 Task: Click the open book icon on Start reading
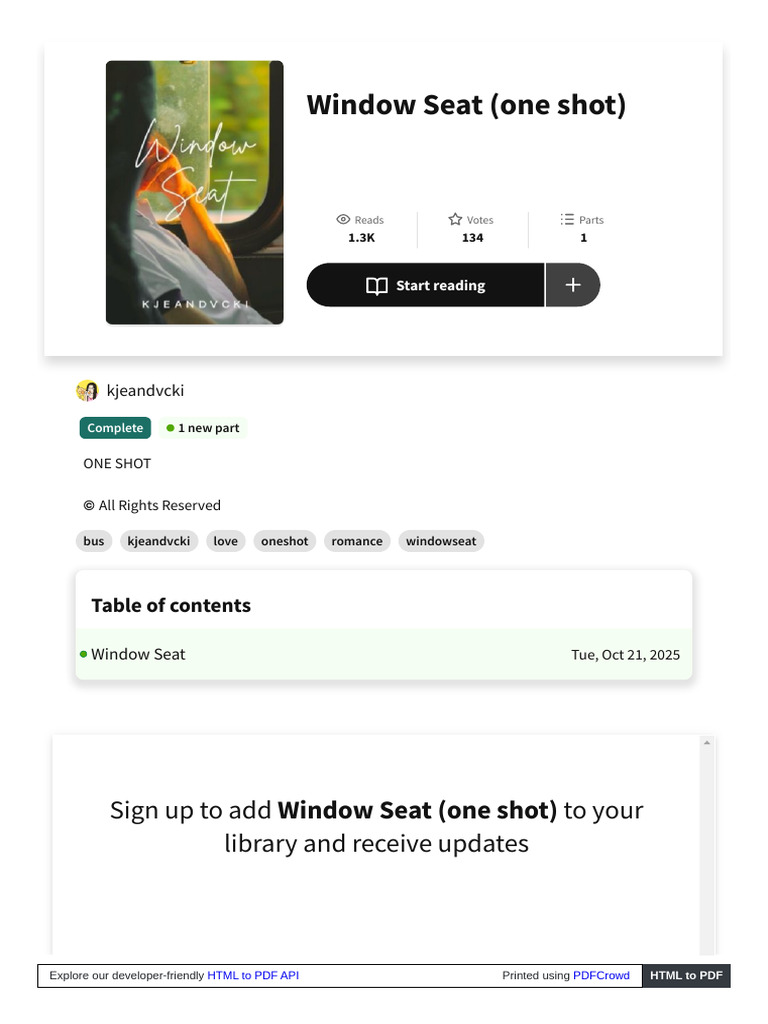pyautogui.click(x=377, y=286)
